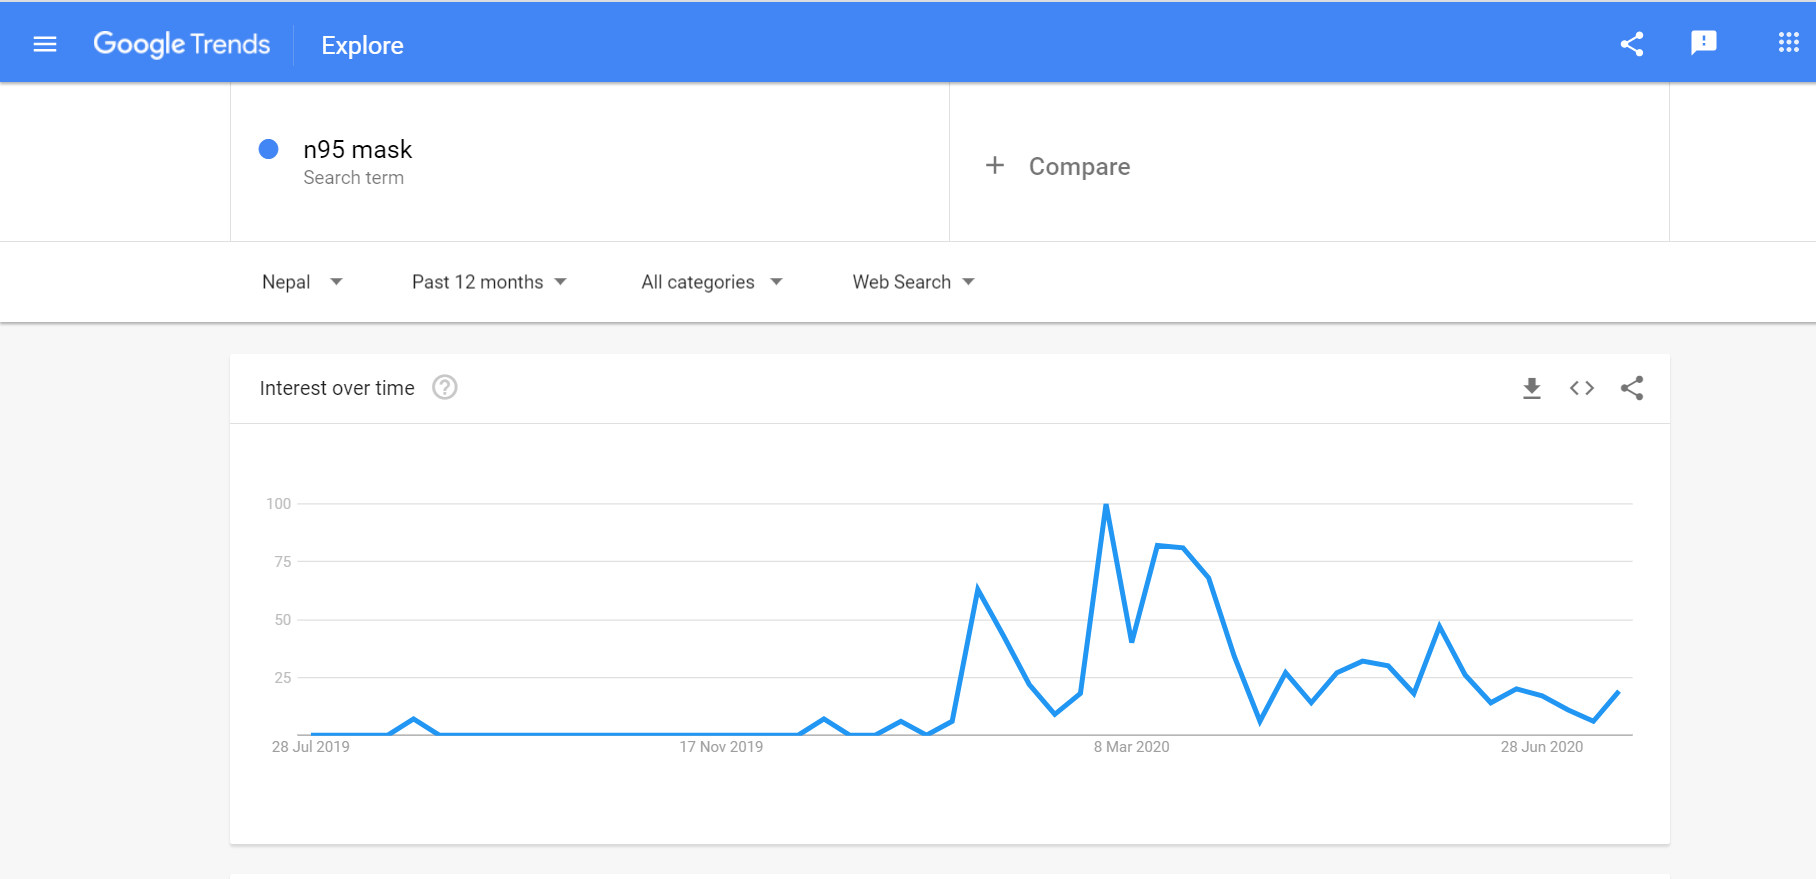The width and height of the screenshot is (1816, 879).
Task: Click the blue n95 mask color dot
Action: 268,149
